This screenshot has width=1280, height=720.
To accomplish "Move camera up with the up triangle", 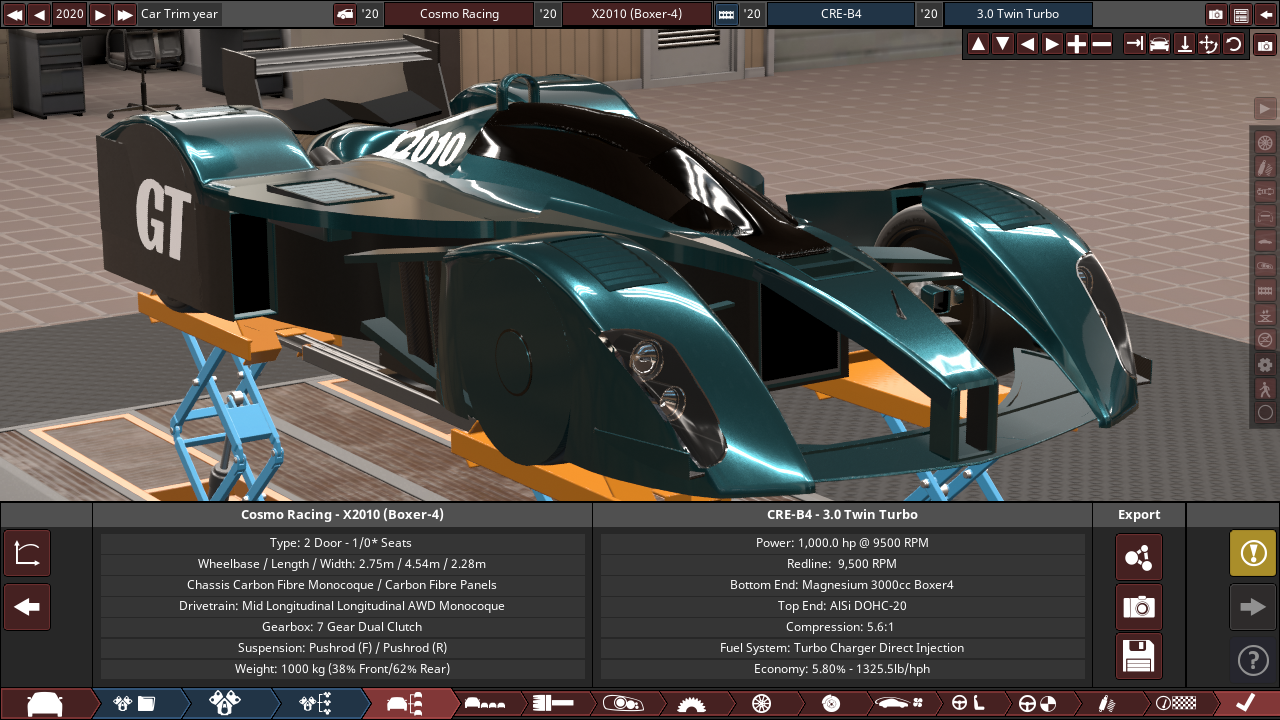I will pyautogui.click(x=978, y=44).
